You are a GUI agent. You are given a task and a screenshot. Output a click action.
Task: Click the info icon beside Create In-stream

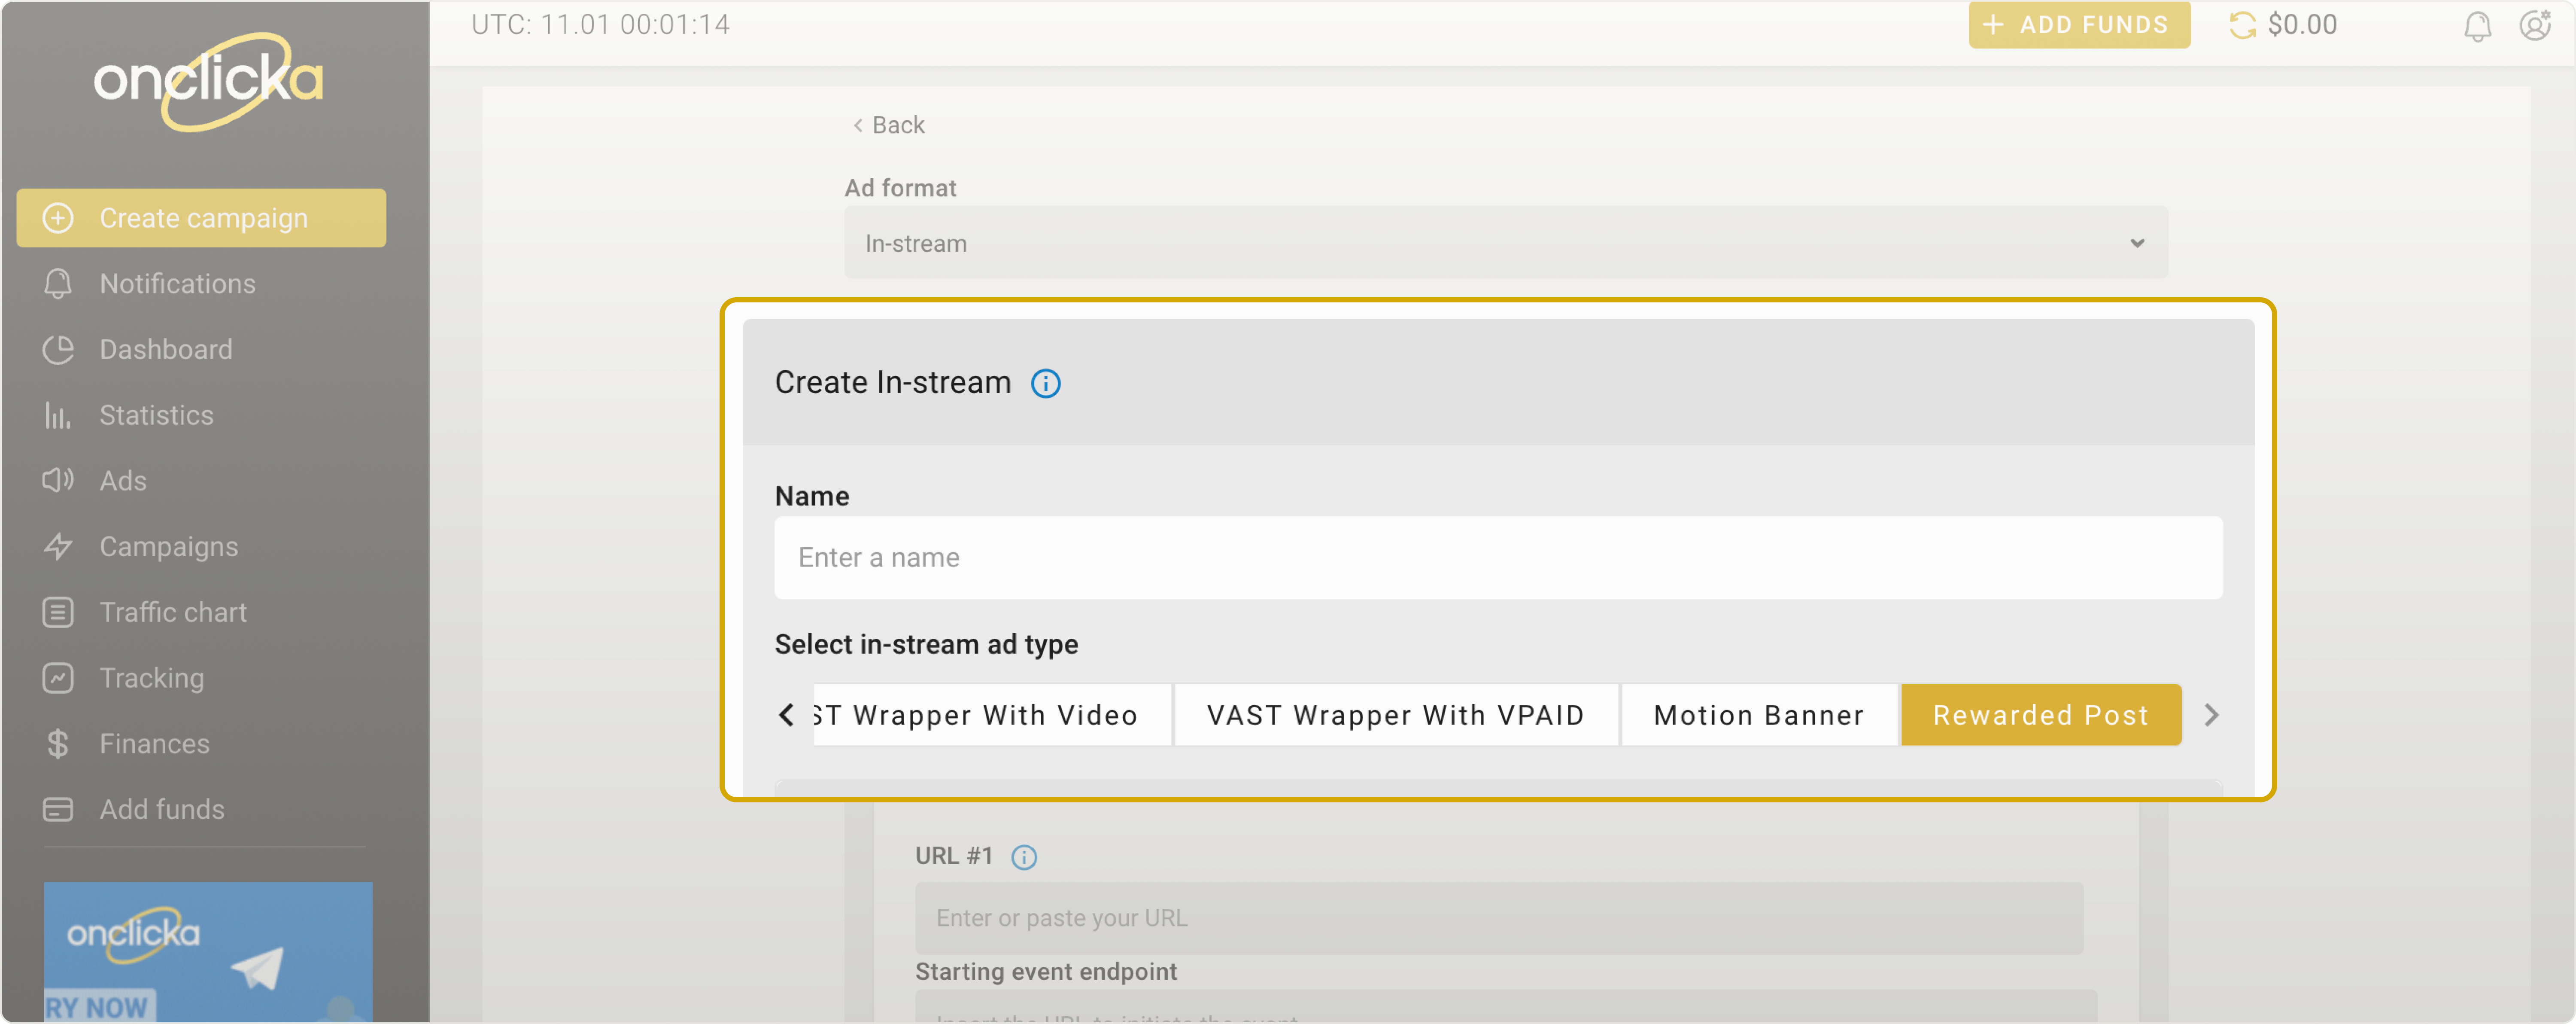pyautogui.click(x=1046, y=383)
